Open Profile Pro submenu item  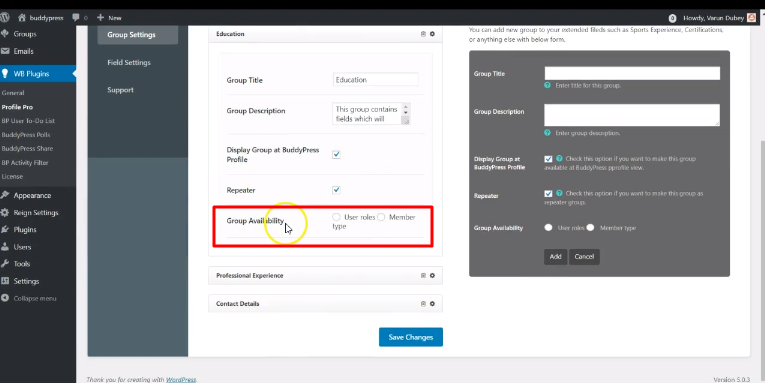coord(17,107)
